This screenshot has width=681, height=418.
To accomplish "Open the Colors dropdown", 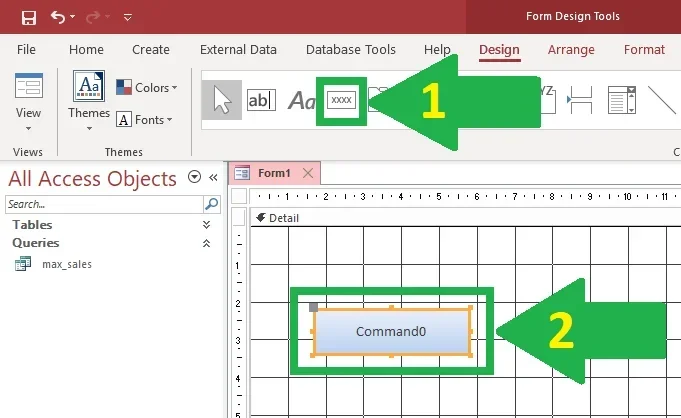I will [147, 87].
